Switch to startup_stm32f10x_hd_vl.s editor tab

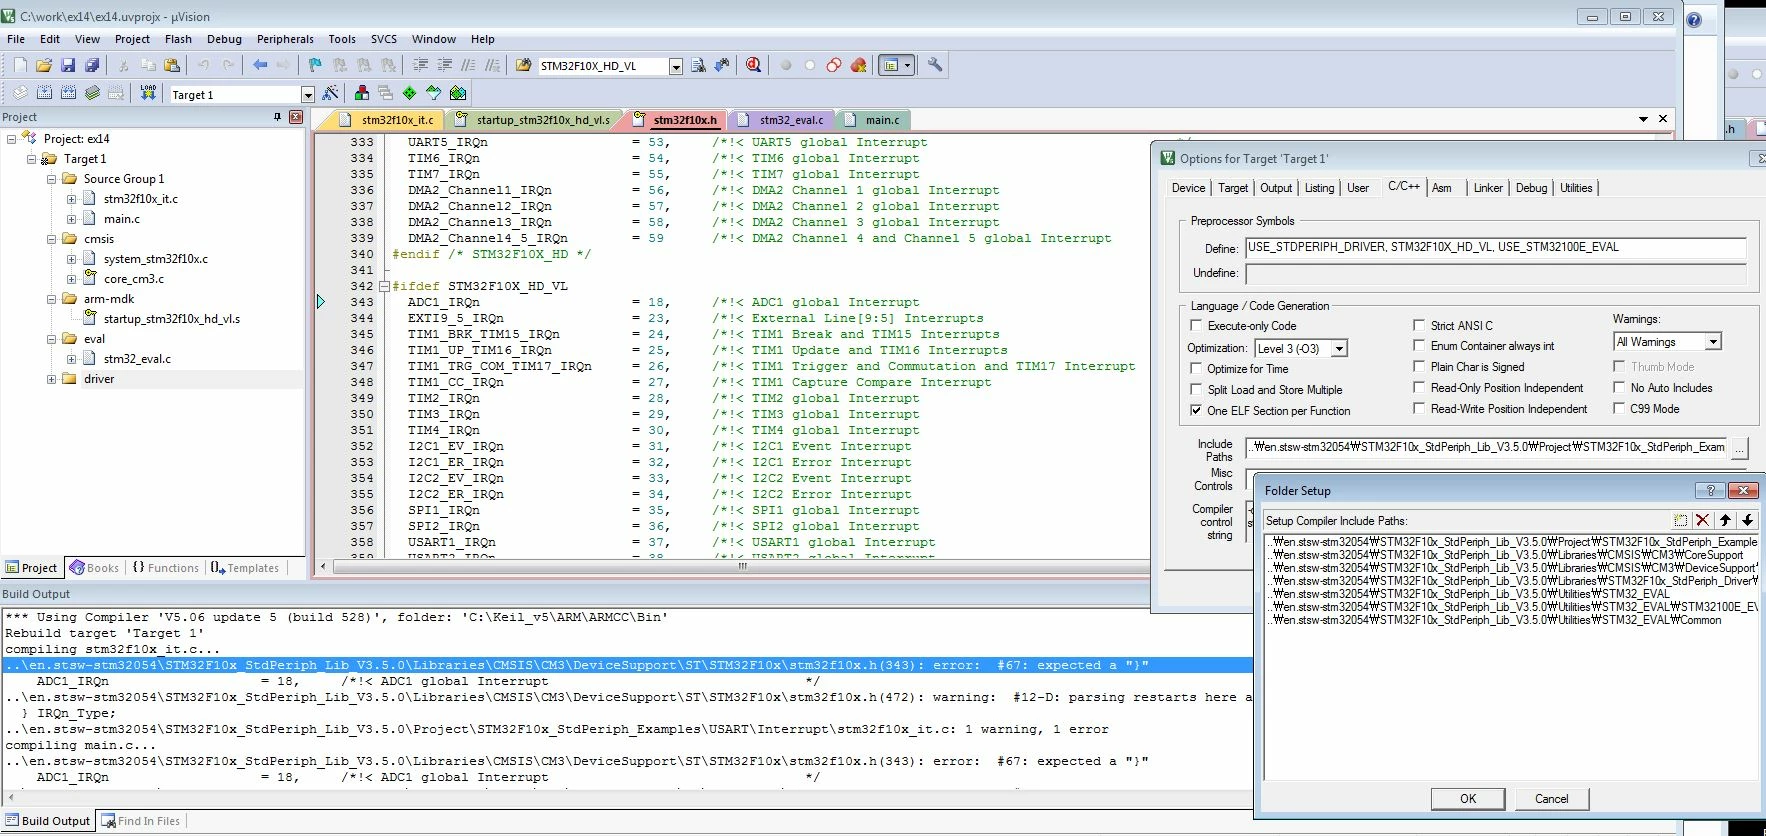pos(533,120)
